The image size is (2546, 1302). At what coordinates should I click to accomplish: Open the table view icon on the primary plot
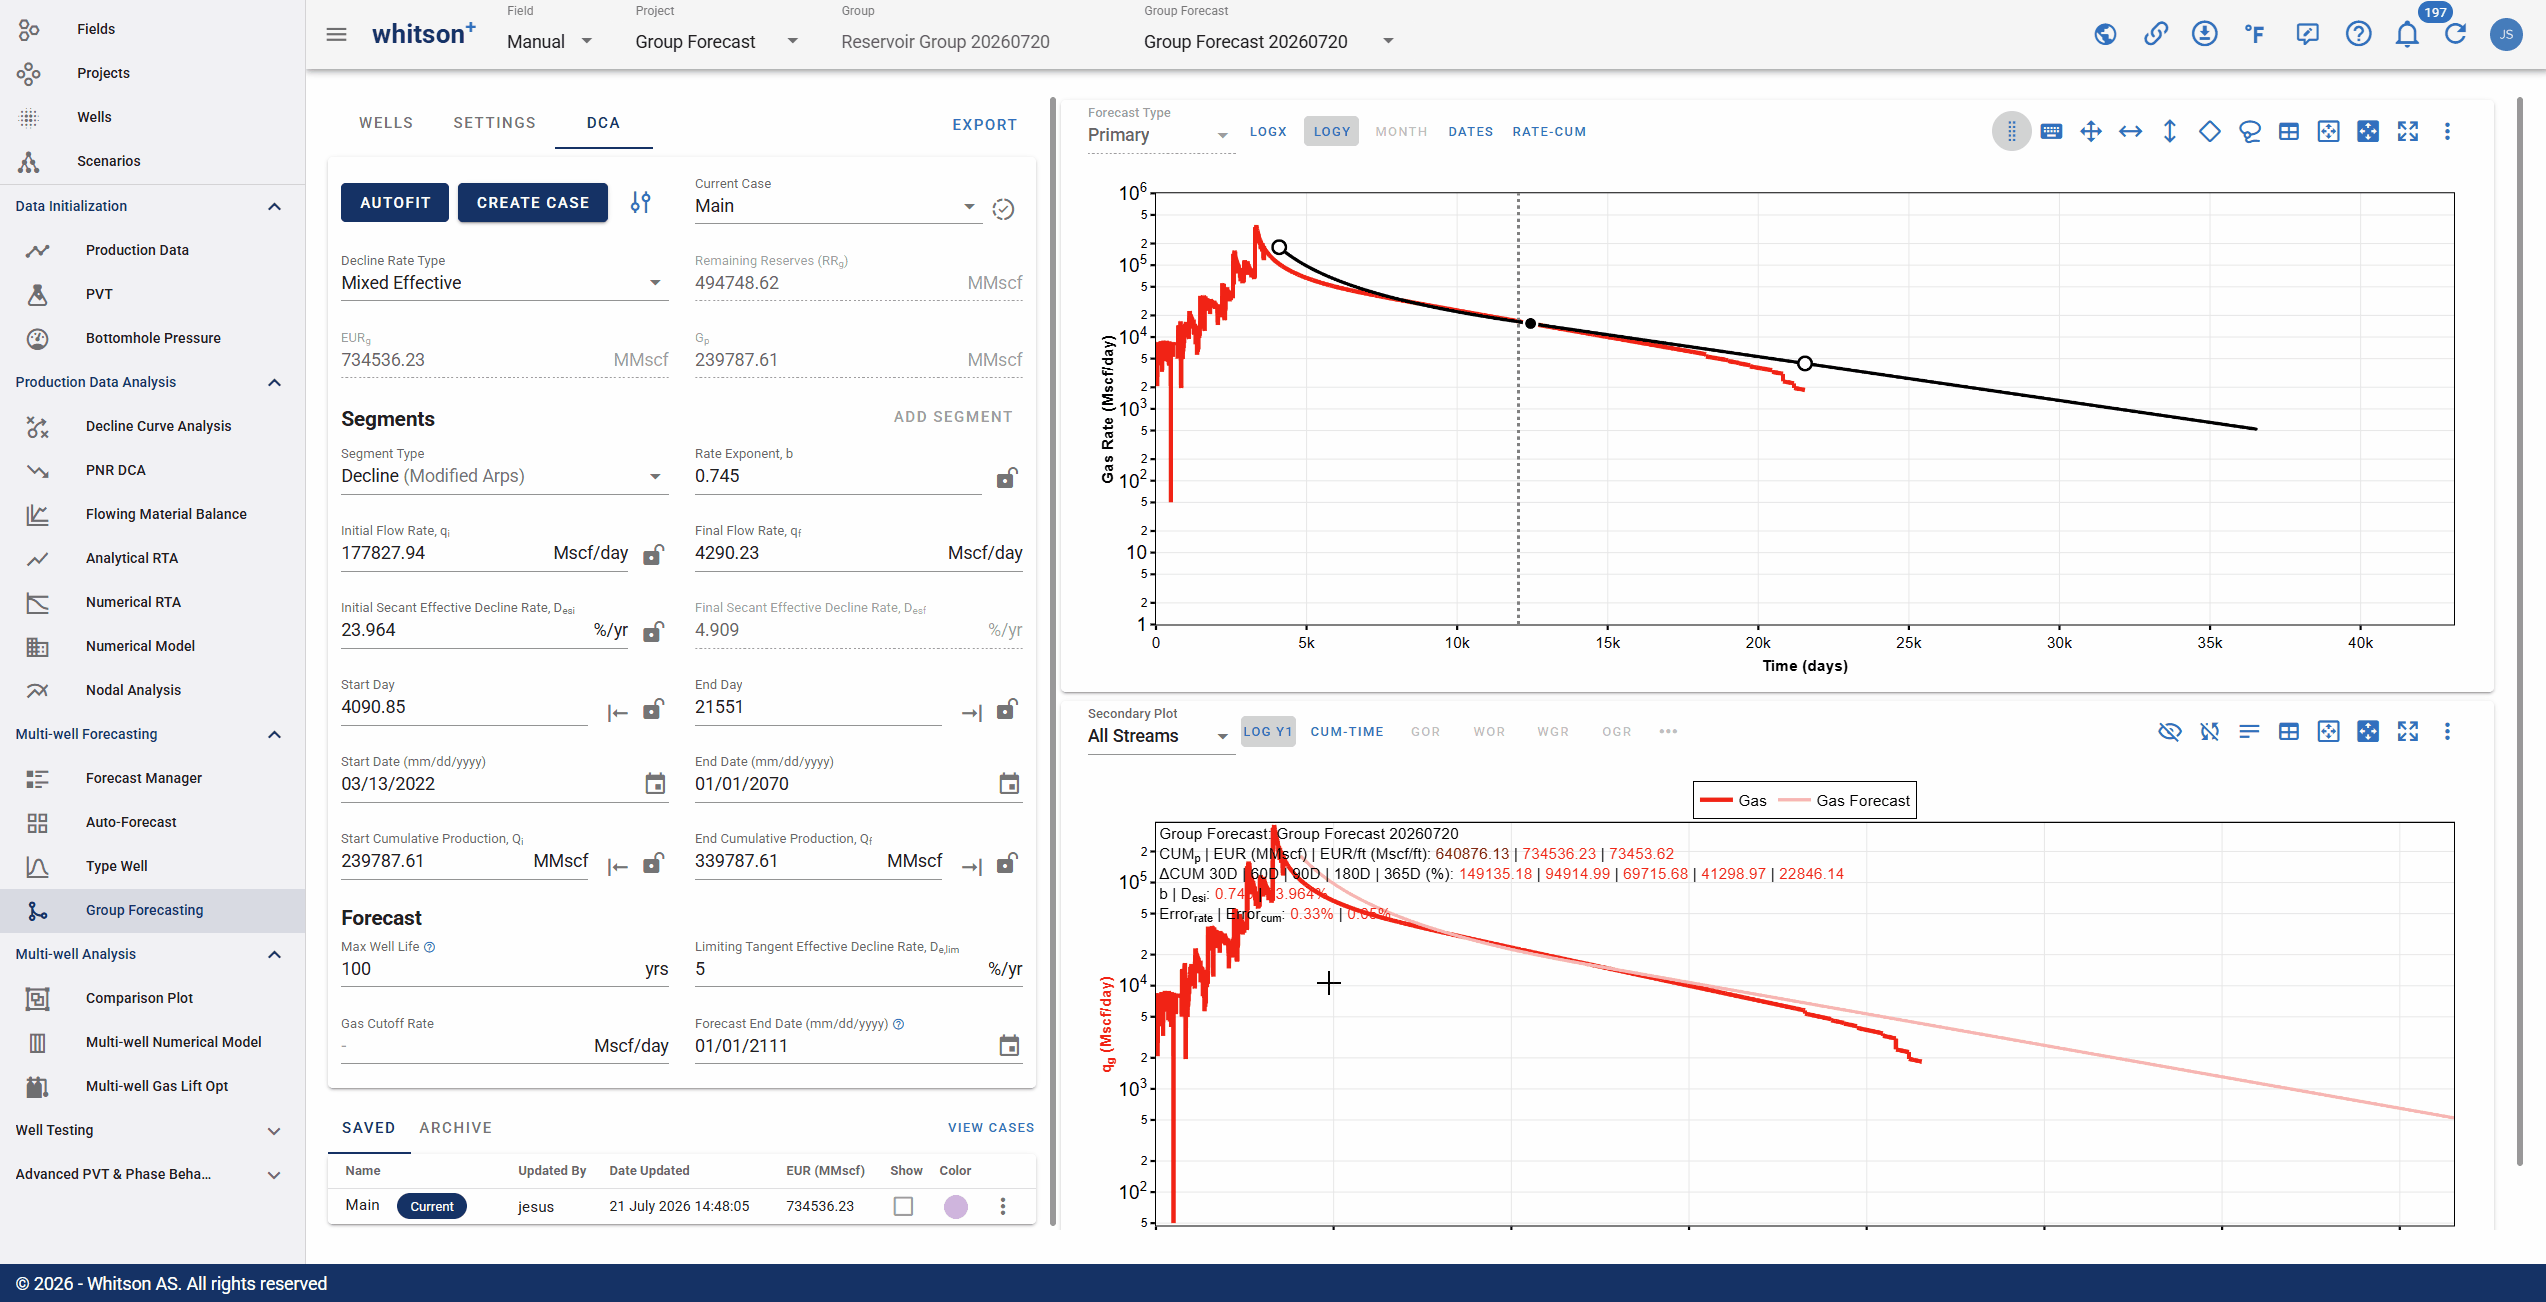pyautogui.click(x=2289, y=132)
